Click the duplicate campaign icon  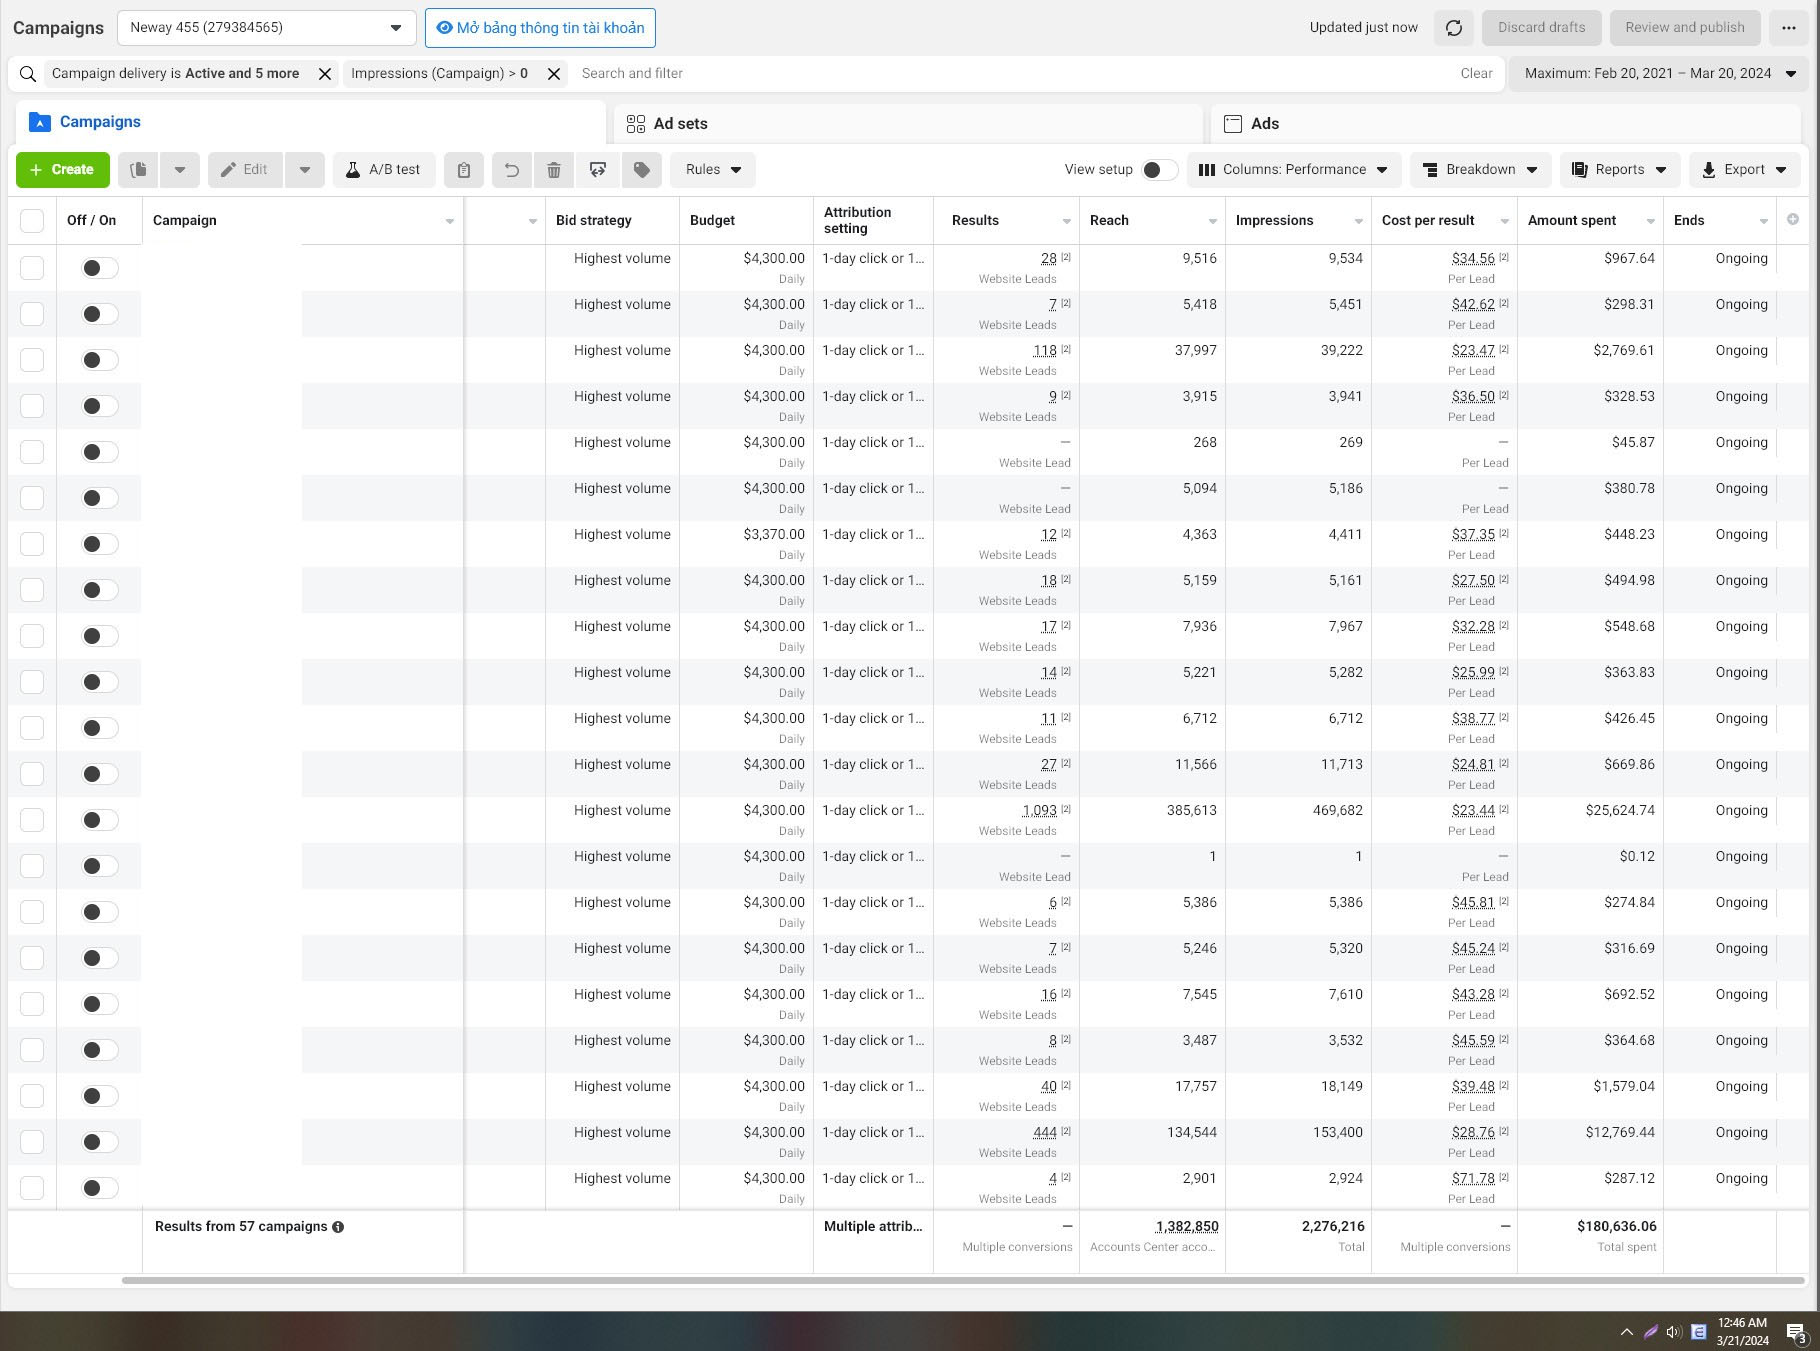pos(138,170)
